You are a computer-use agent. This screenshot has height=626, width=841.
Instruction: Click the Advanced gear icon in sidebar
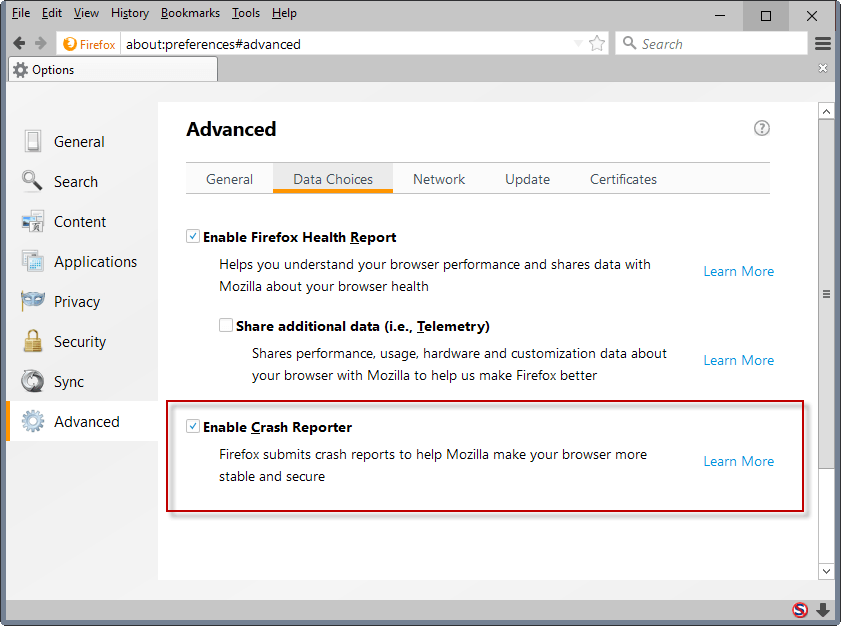tap(33, 421)
